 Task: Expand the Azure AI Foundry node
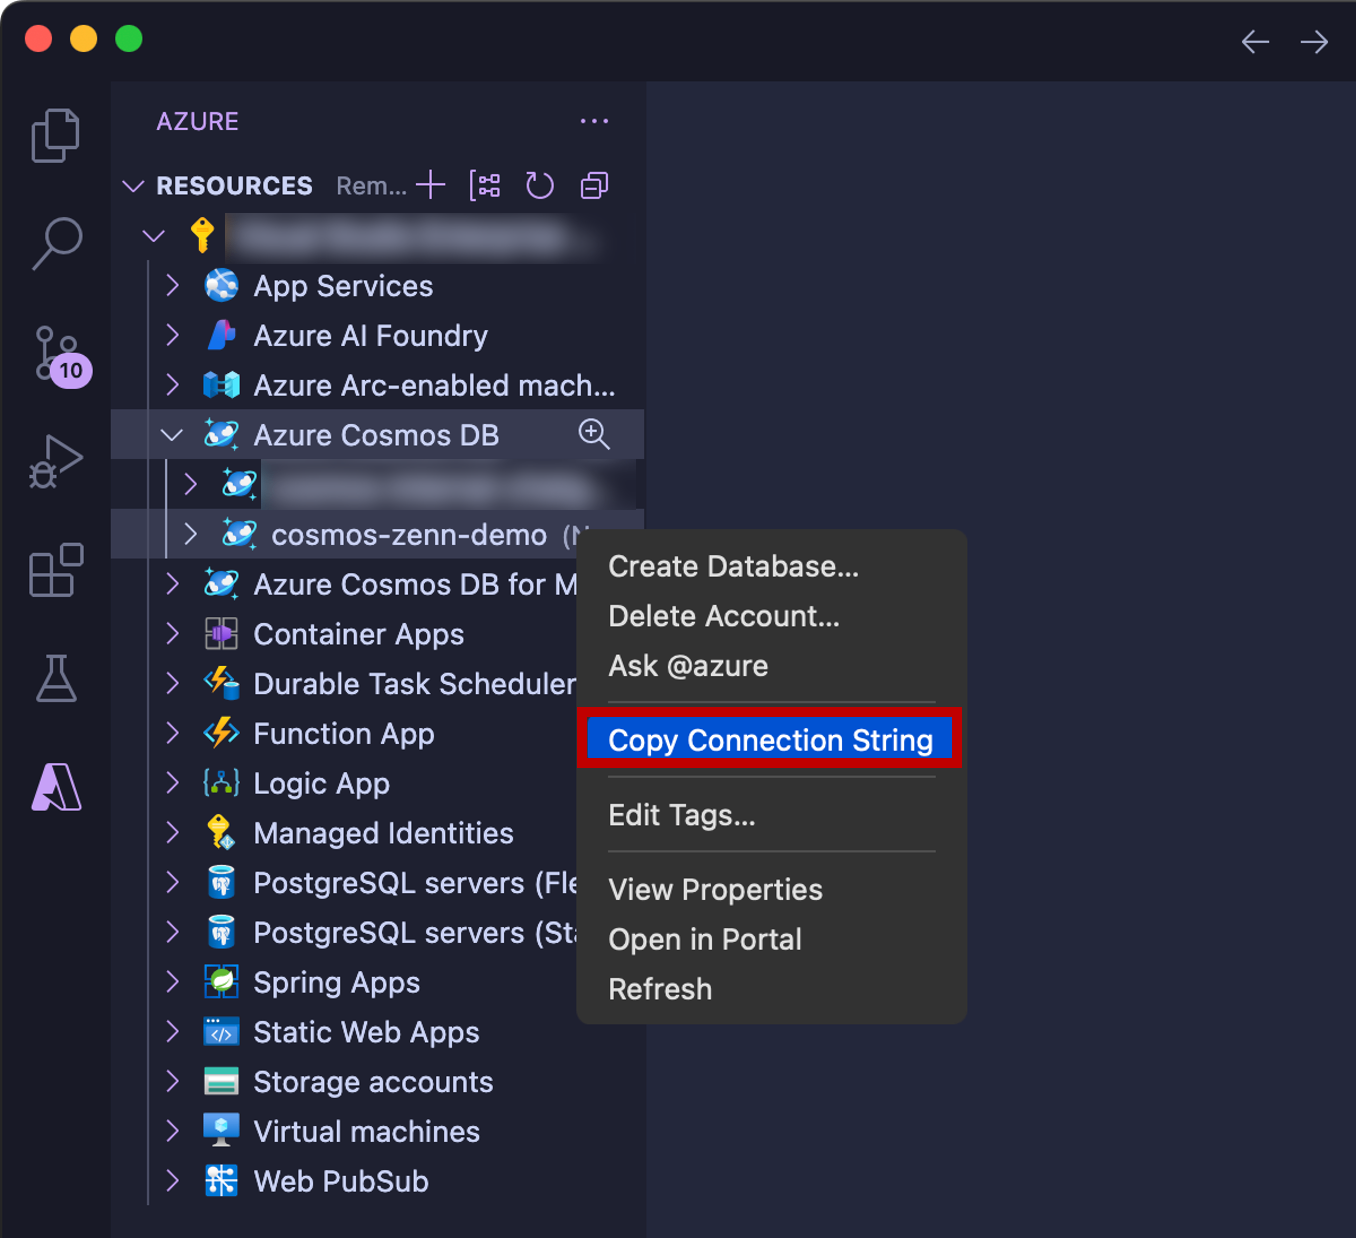[173, 335]
